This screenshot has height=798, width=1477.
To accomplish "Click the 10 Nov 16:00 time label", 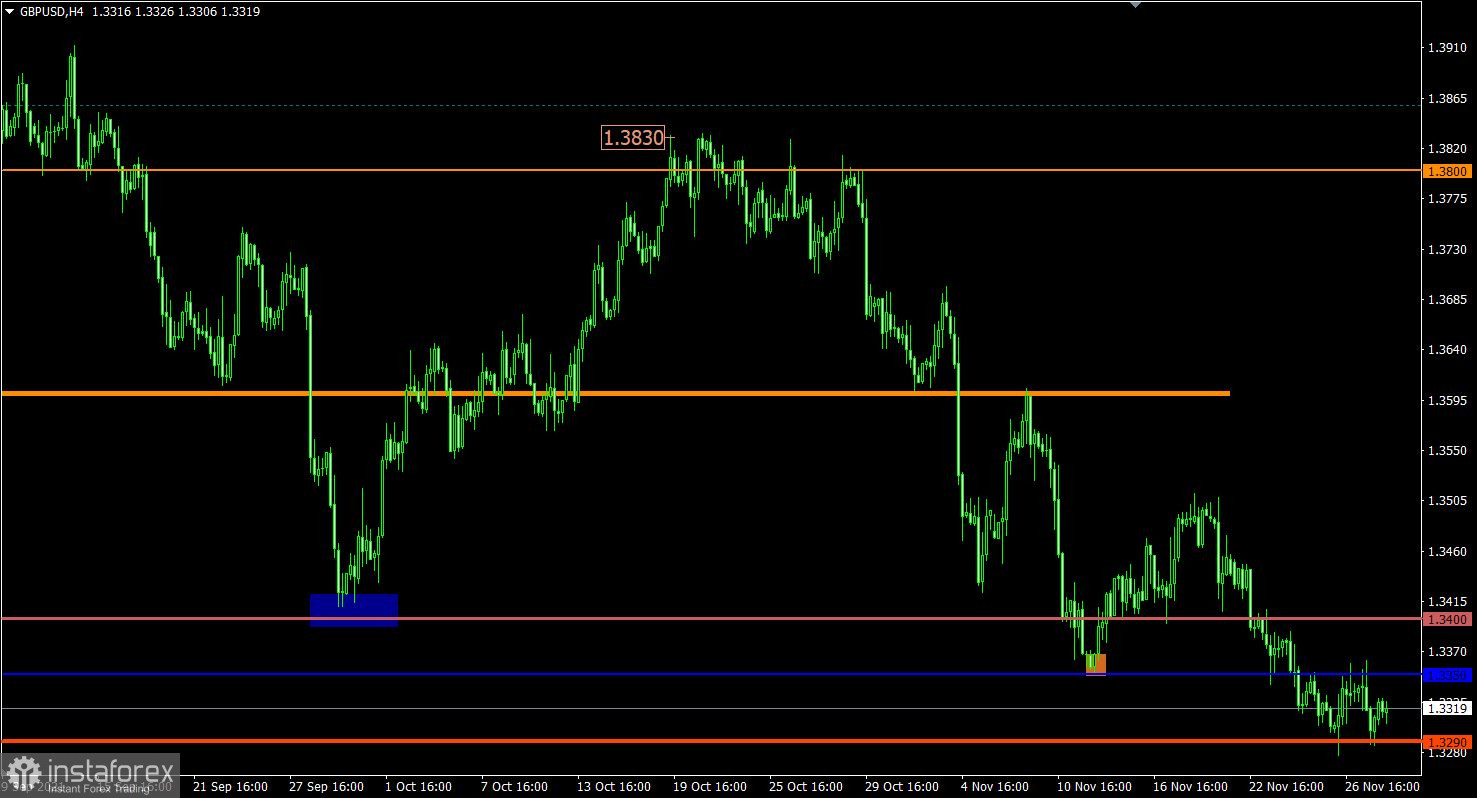I will (1094, 787).
